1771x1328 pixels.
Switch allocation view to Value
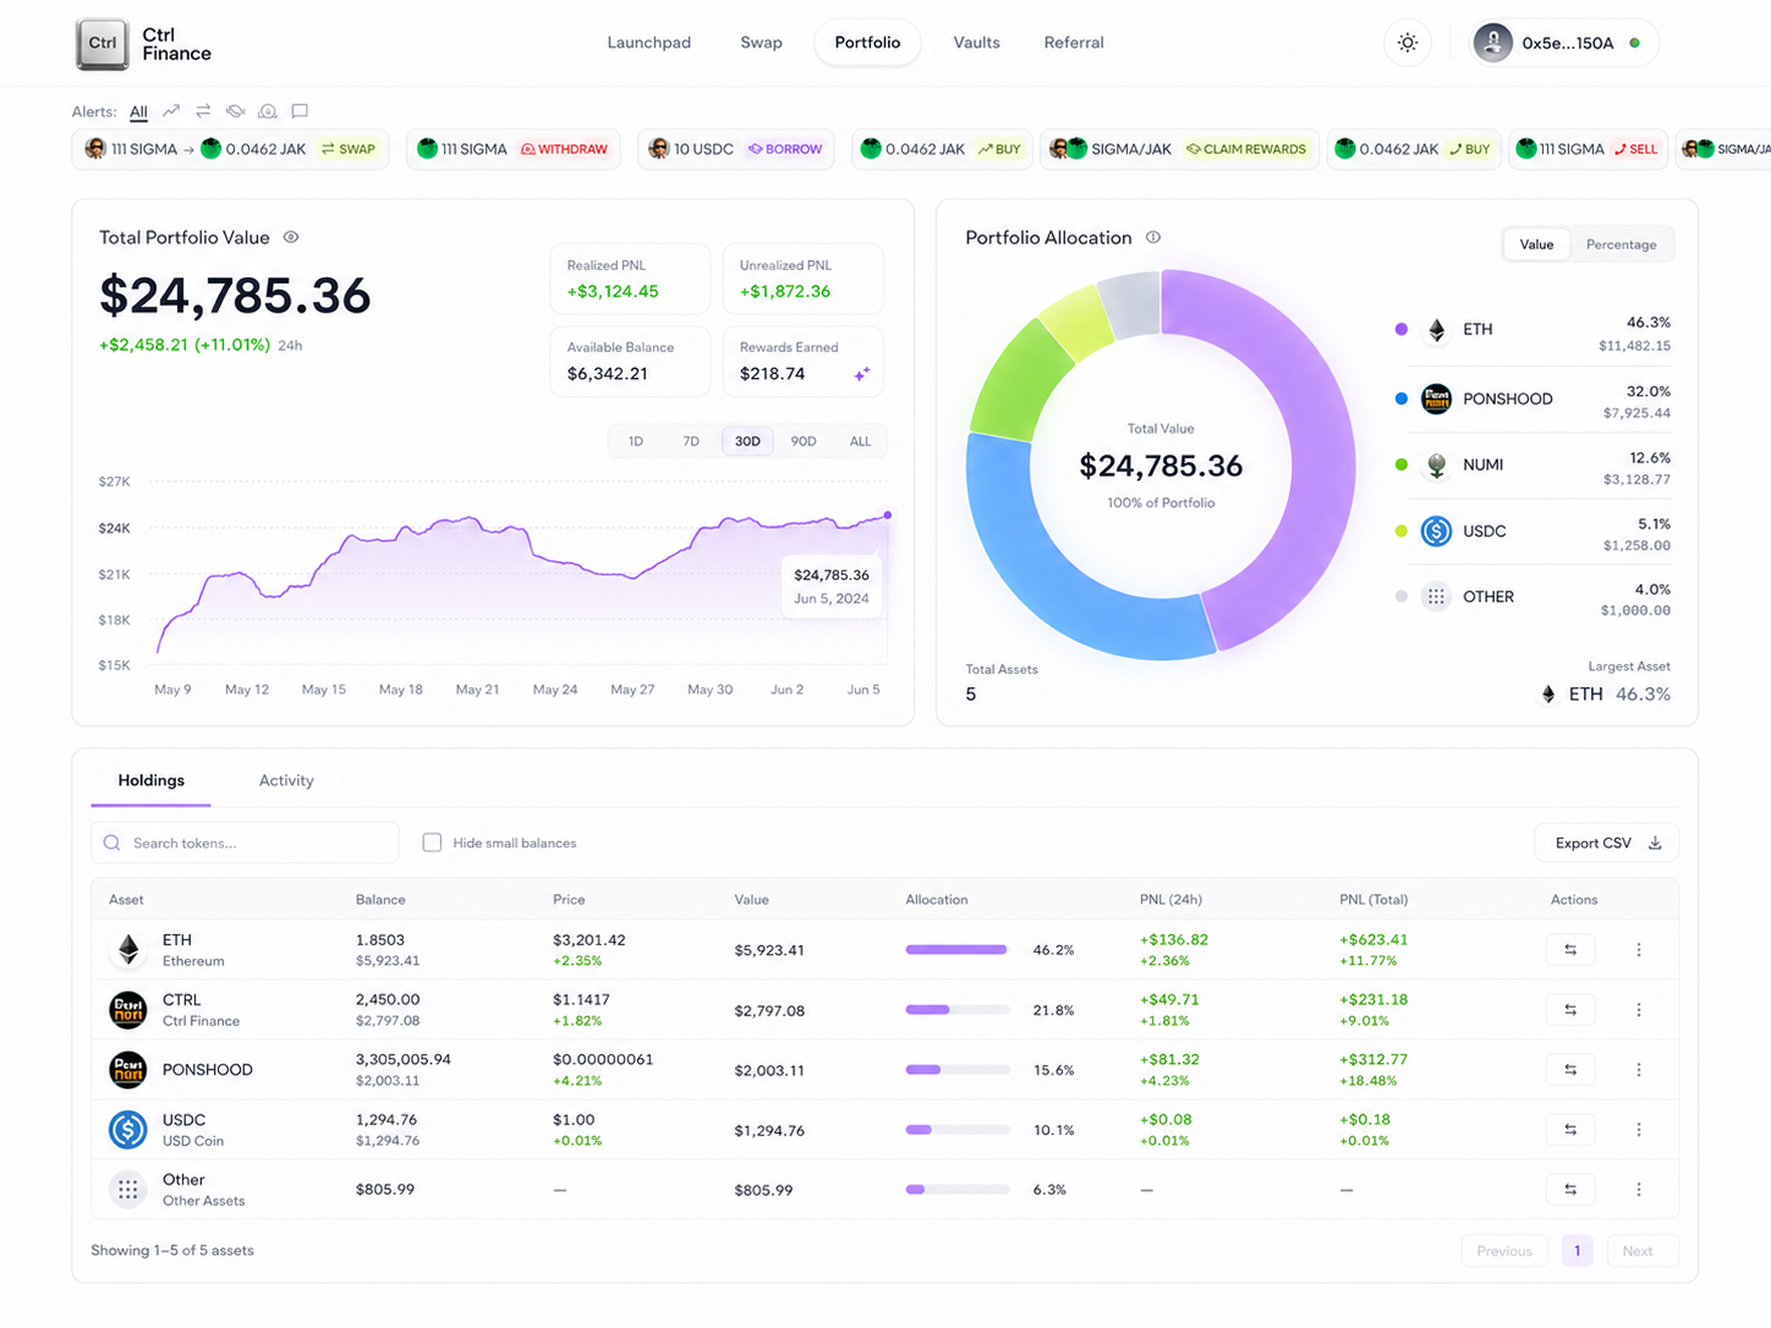[x=1536, y=245]
